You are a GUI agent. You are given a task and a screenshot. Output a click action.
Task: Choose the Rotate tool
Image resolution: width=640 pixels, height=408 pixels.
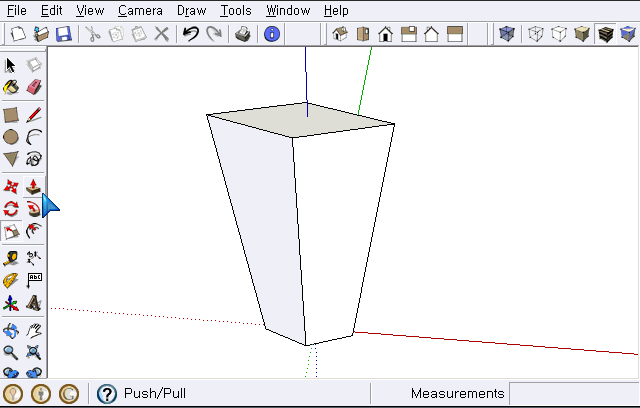click(x=11, y=209)
